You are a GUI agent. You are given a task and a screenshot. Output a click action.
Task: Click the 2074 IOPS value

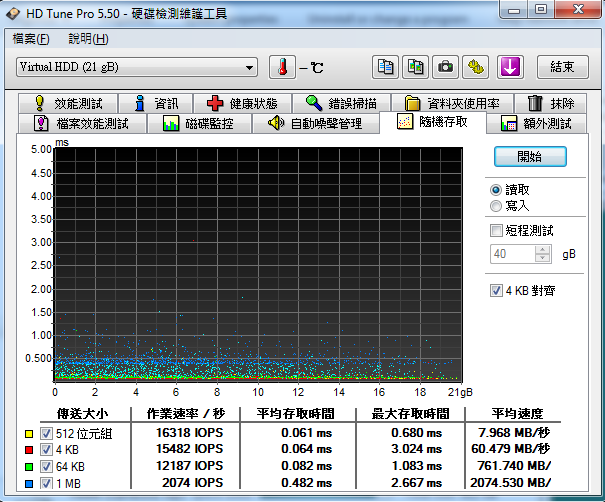coord(193,483)
